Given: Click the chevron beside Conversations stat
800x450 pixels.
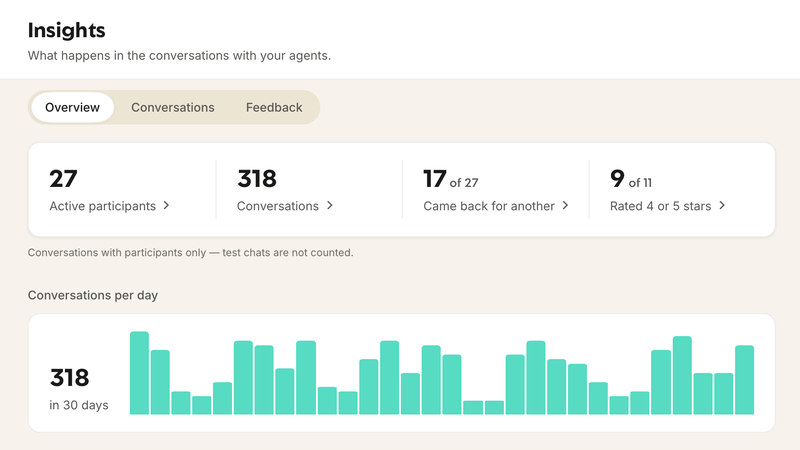Looking at the screenshot, I should point(330,205).
